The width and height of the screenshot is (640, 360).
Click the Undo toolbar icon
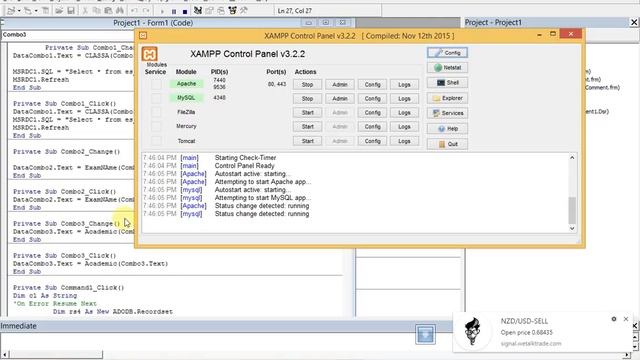[x=134, y=11]
